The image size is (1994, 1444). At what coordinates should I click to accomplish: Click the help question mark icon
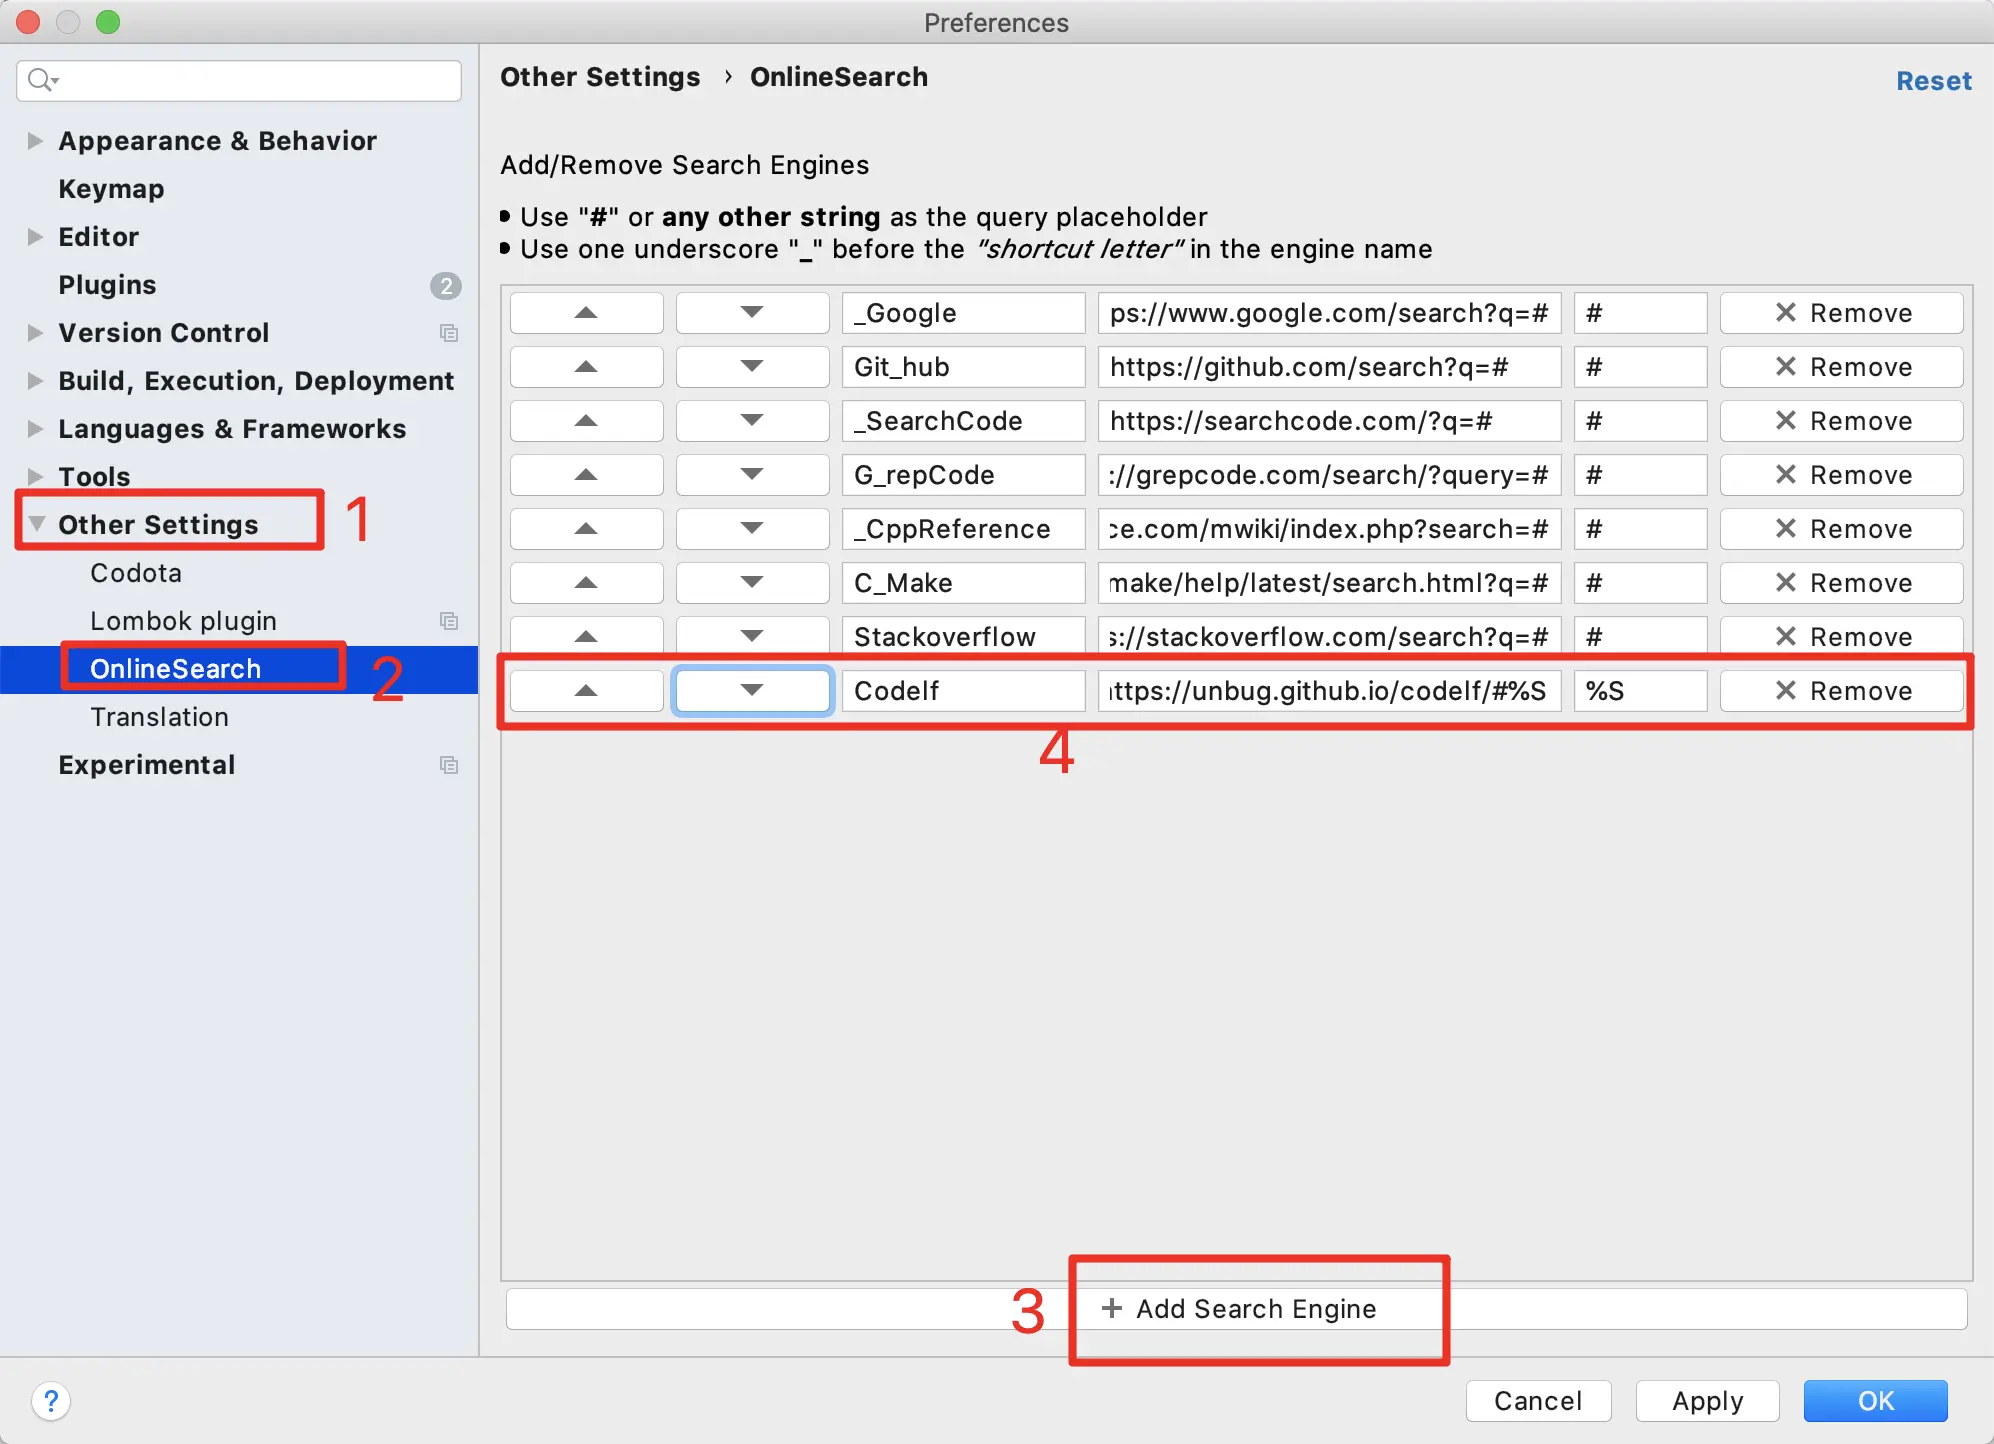(51, 1400)
